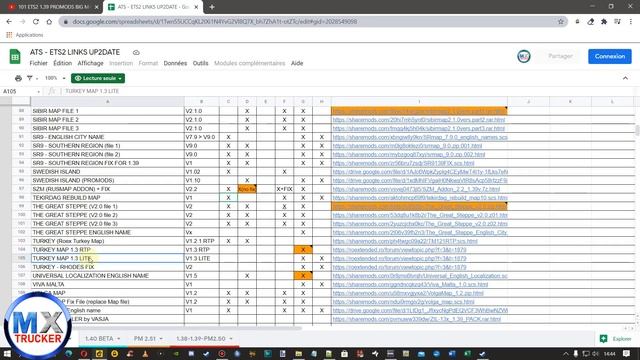Open Windows Start menu

[7, 354]
